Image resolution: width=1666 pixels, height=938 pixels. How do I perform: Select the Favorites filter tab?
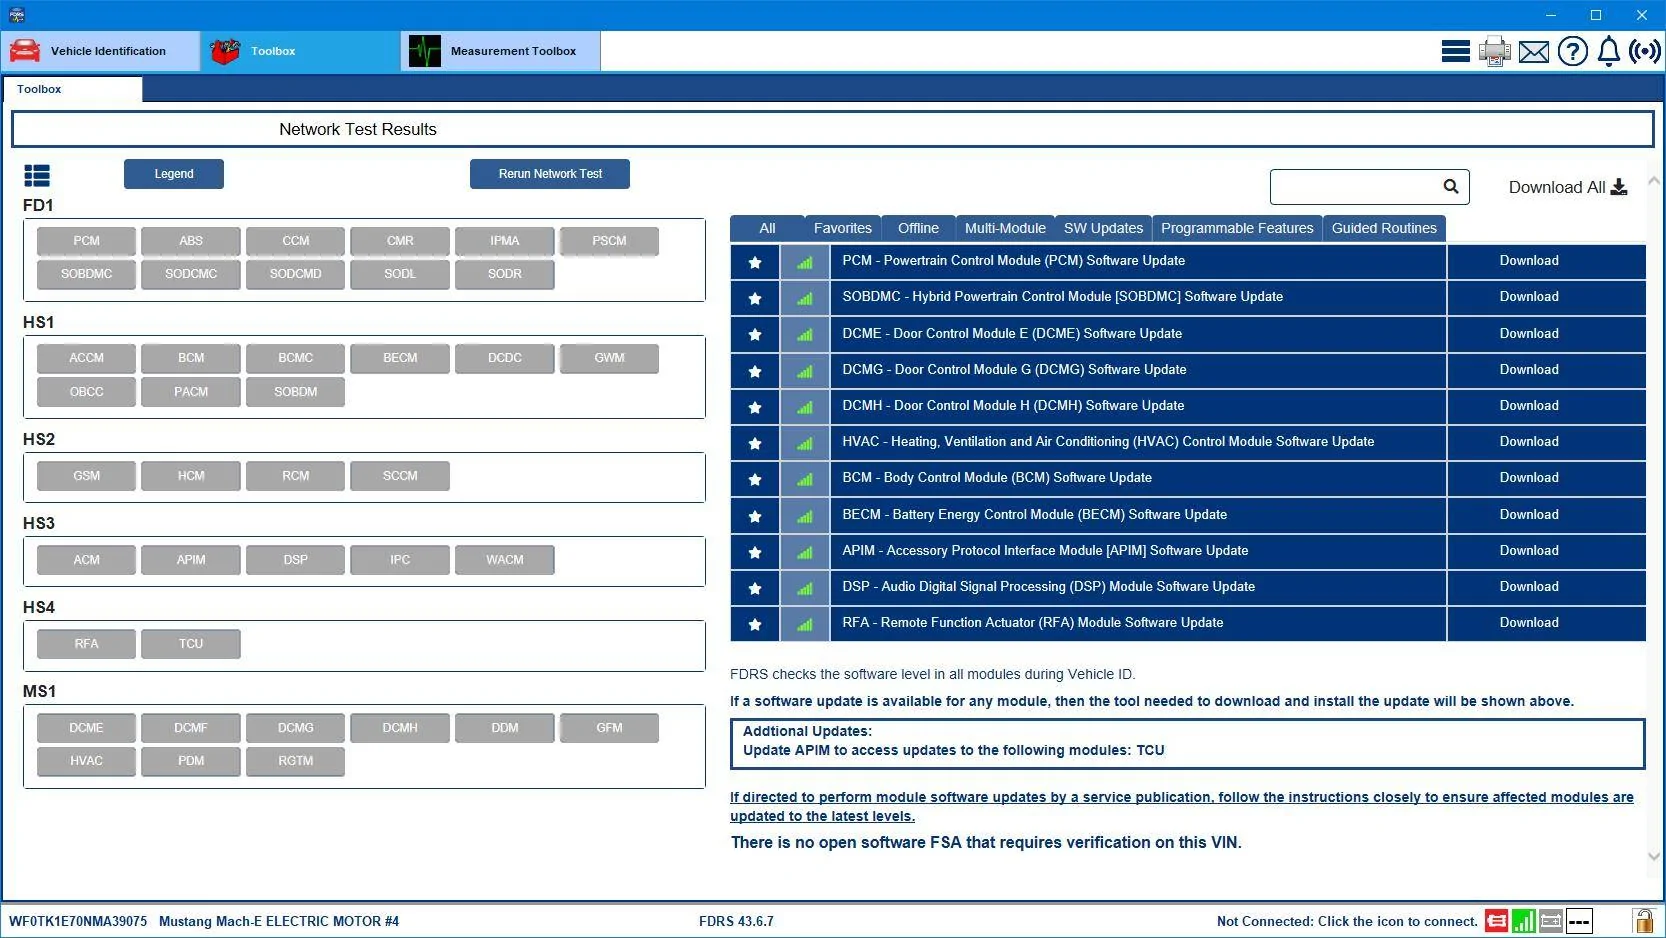[x=843, y=228]
